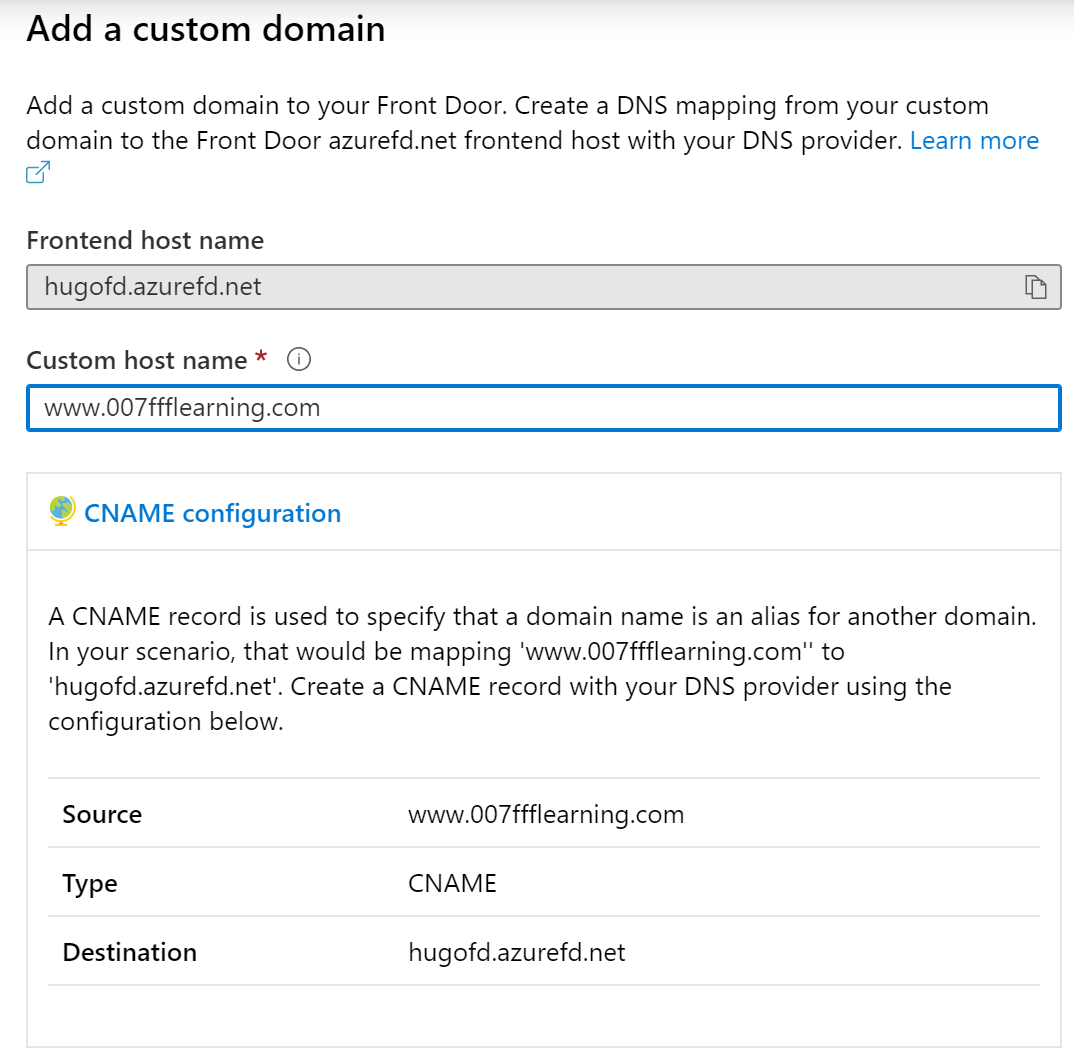
Task: Click the globe icon next to CNAME configuration
Action: click(x=62, y=511)
